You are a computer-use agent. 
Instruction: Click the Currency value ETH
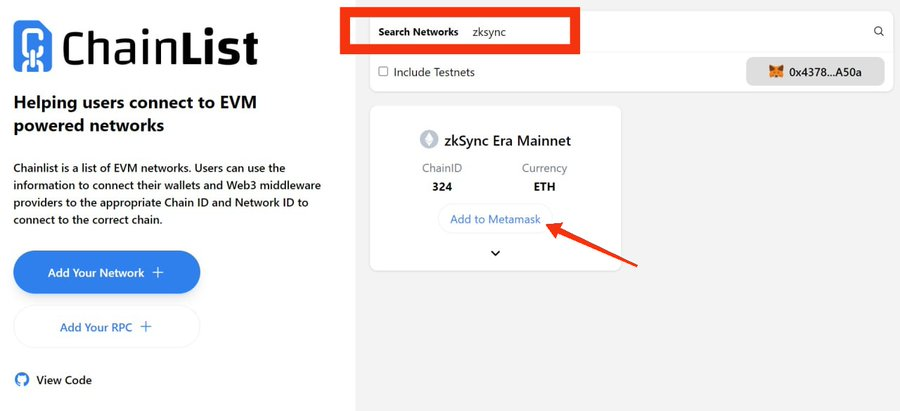tap(544, 187)
